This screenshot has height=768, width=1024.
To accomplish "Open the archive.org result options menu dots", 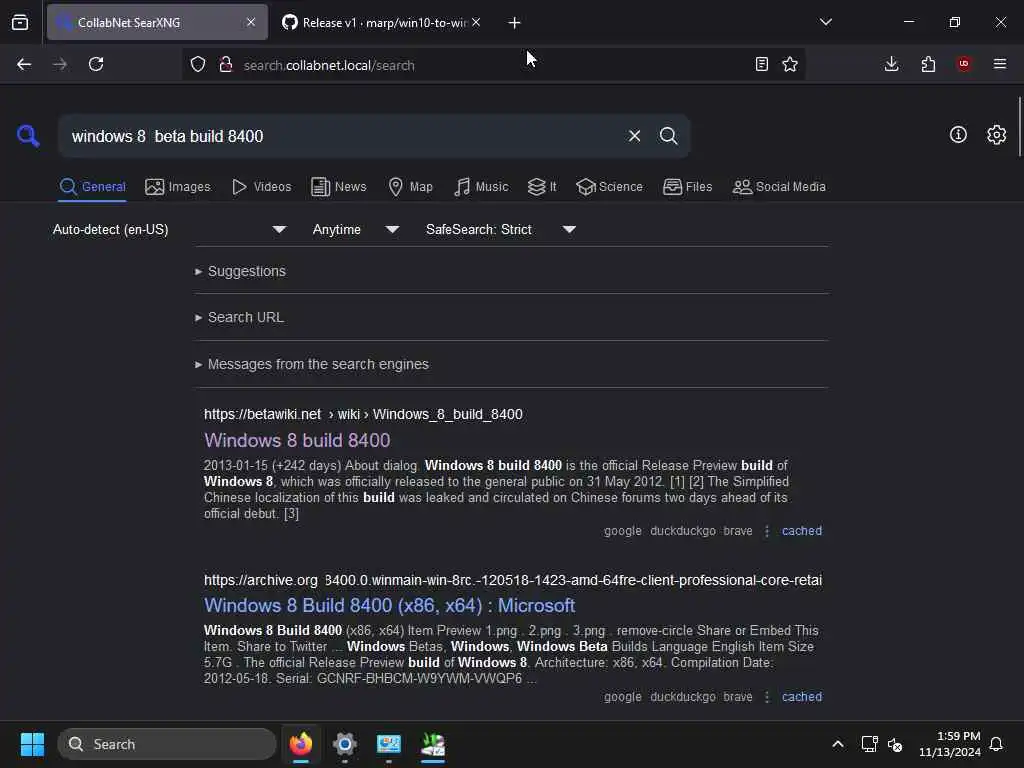I will pyautogui.click(x=767, y=697).
